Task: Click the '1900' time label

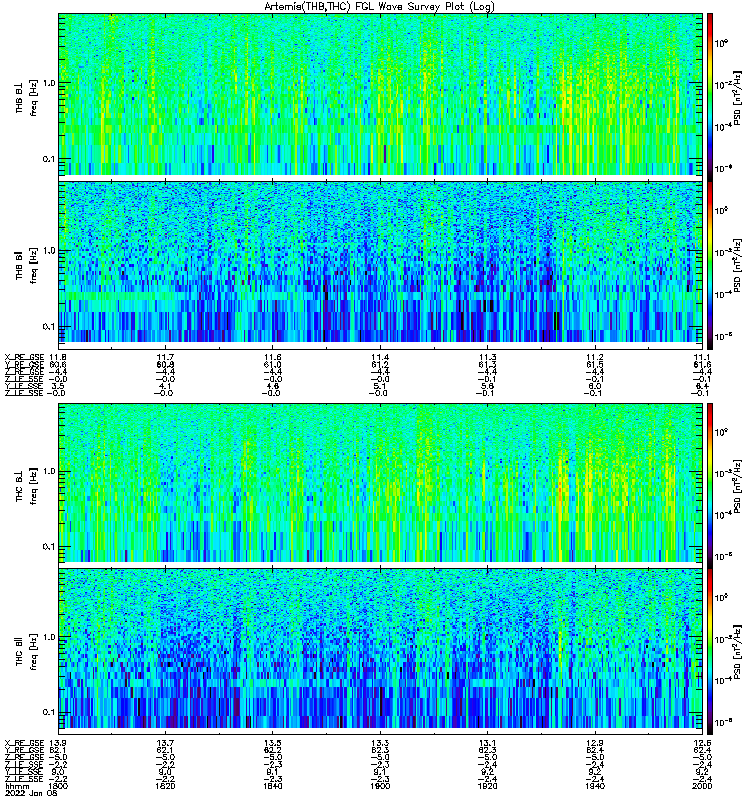Action: click(380, 786)
